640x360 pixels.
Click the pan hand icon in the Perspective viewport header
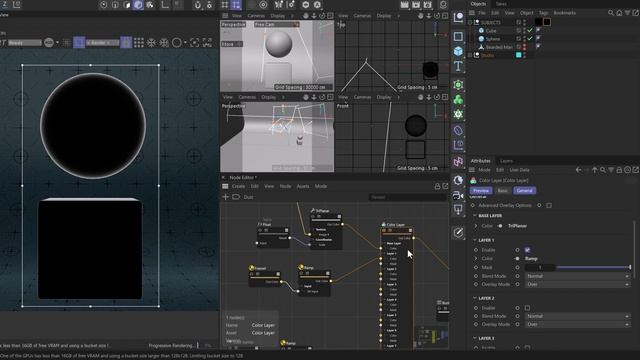pyautogui.click(x=305, y=16)
